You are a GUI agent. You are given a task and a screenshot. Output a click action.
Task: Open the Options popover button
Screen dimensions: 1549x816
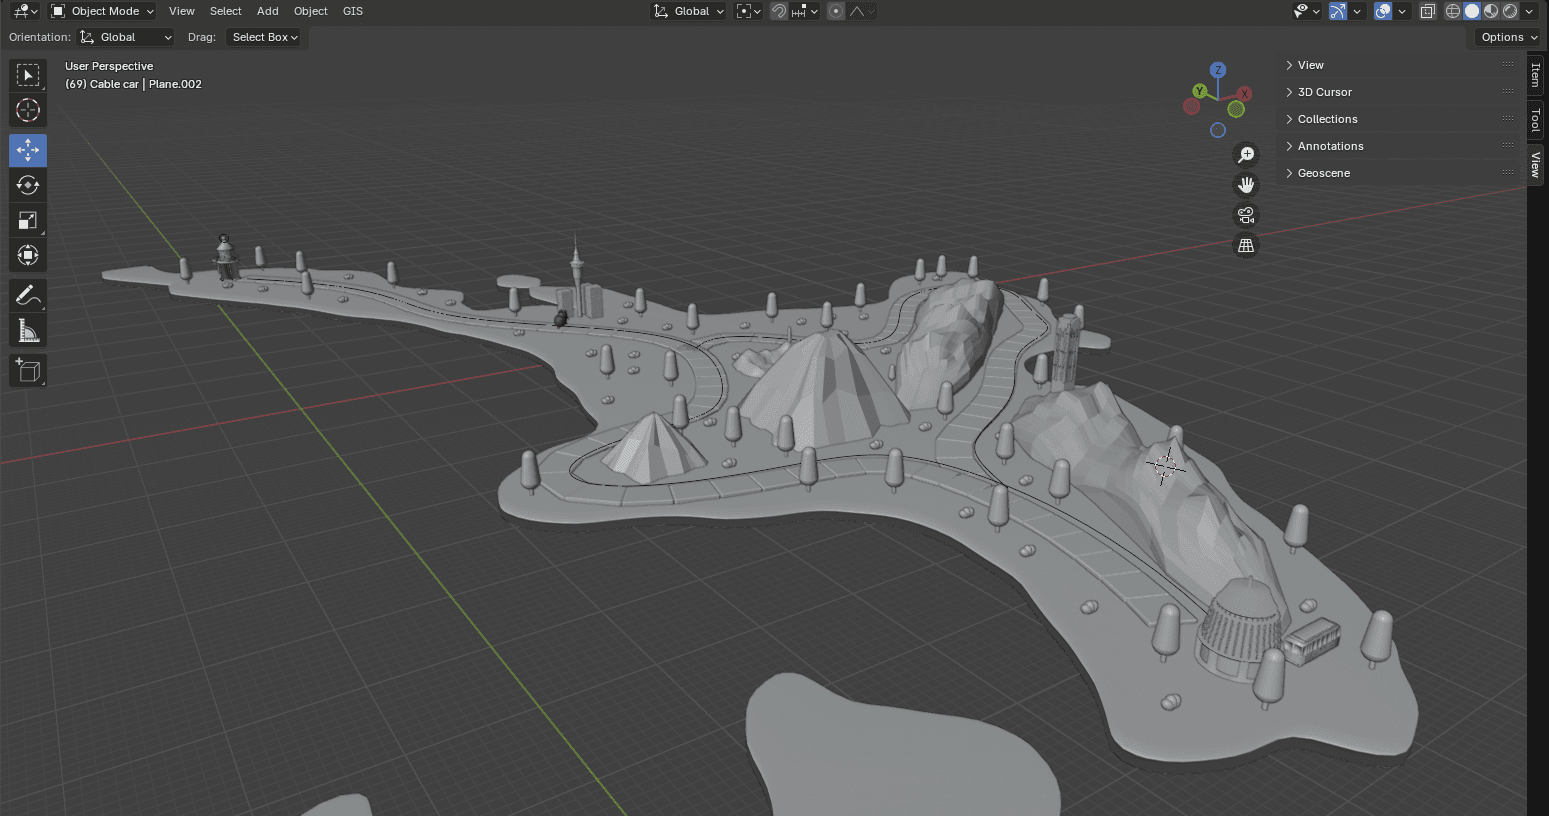click(x=1509, y=37)
